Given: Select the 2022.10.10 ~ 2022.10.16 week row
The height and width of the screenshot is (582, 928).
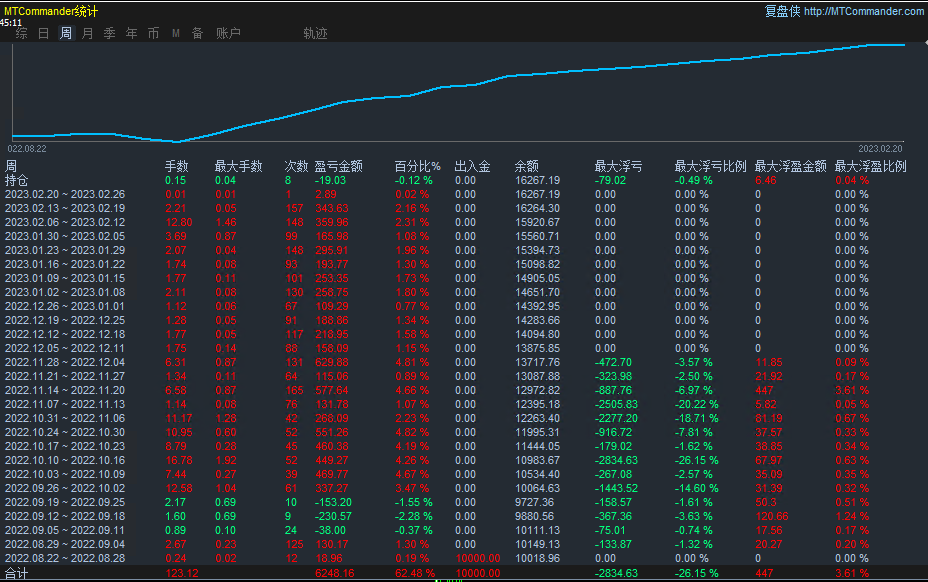Looking at the screenshot, I should [x=65, y=460].
